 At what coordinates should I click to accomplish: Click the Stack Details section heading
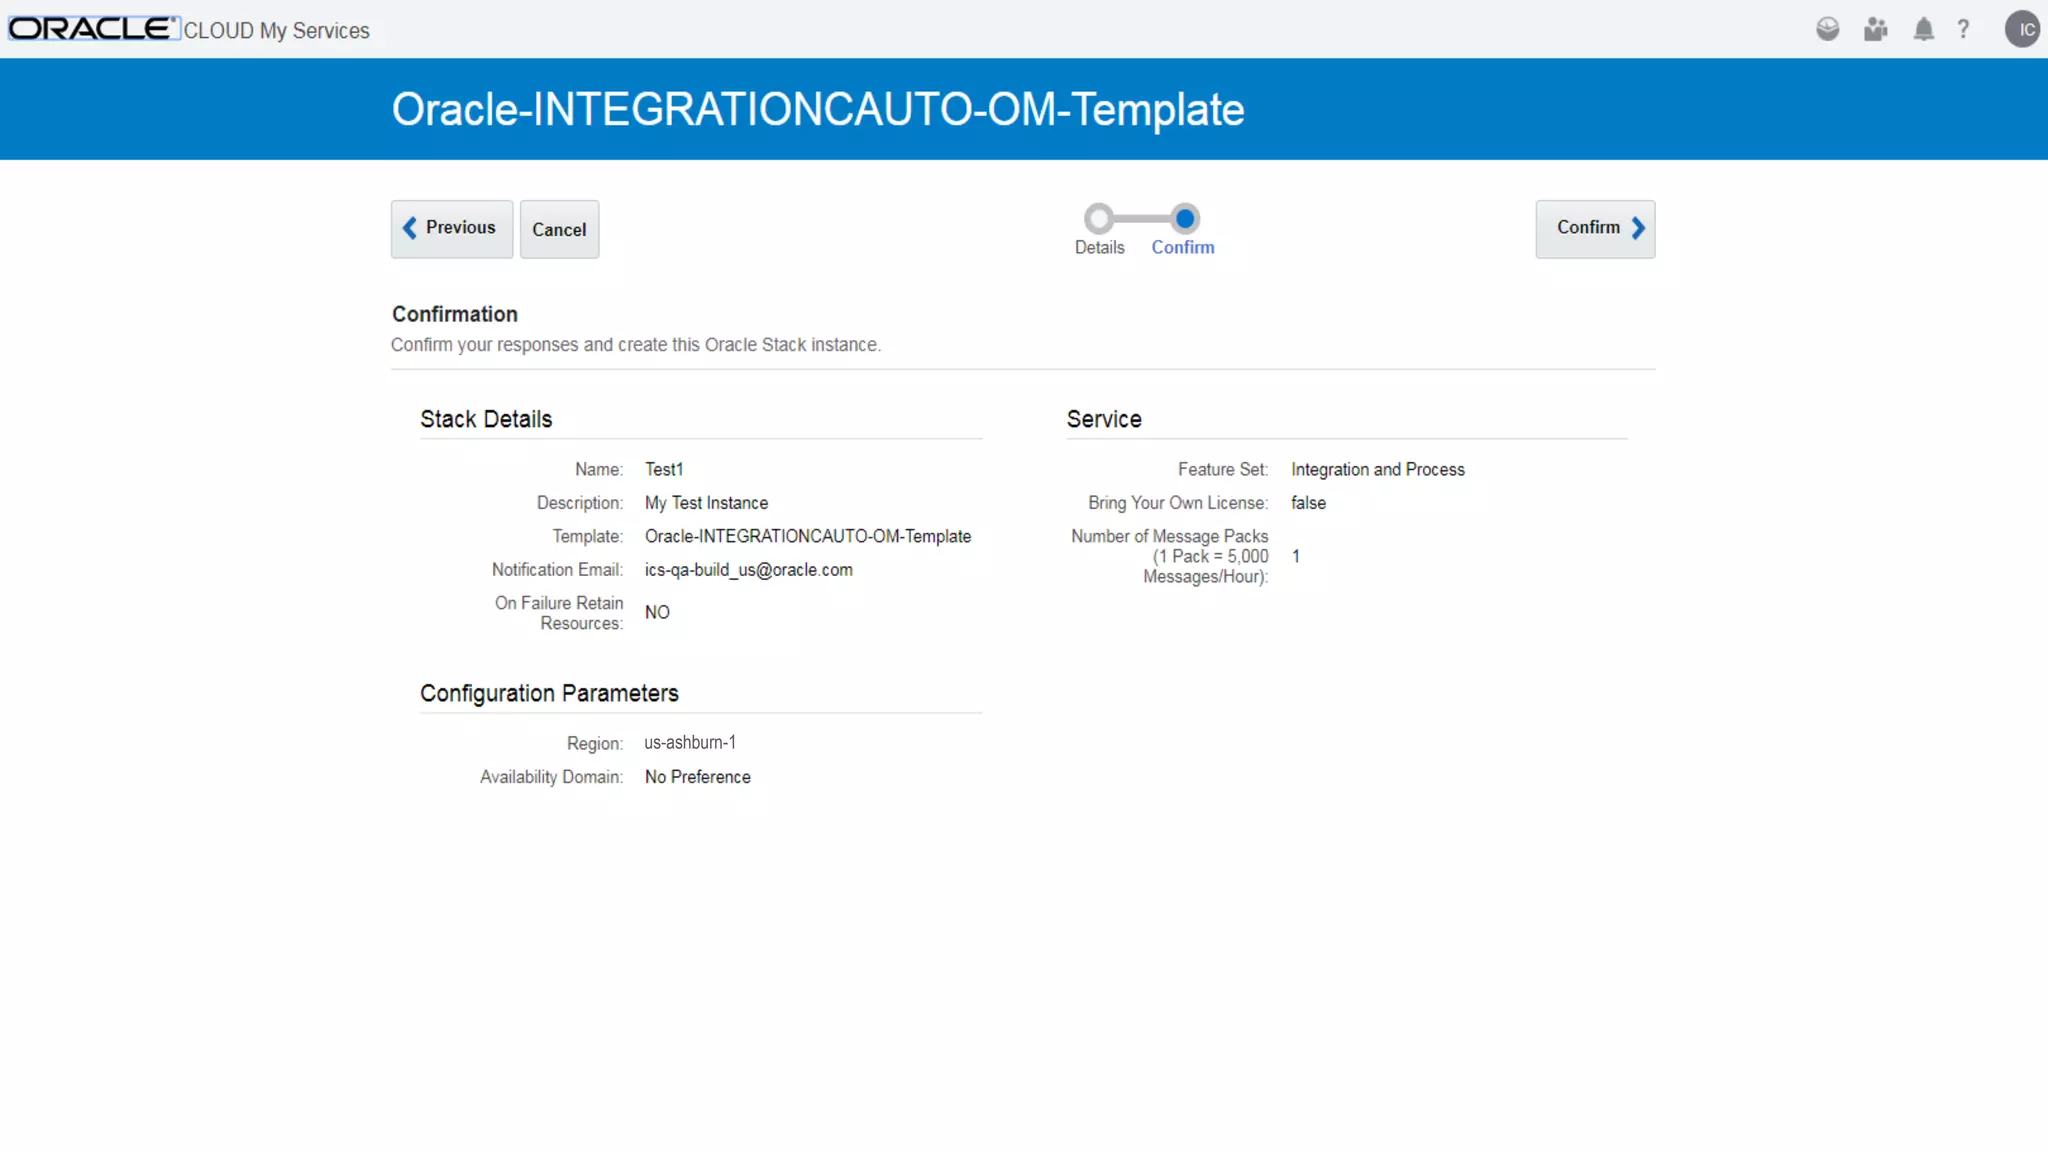coord(486,419)
